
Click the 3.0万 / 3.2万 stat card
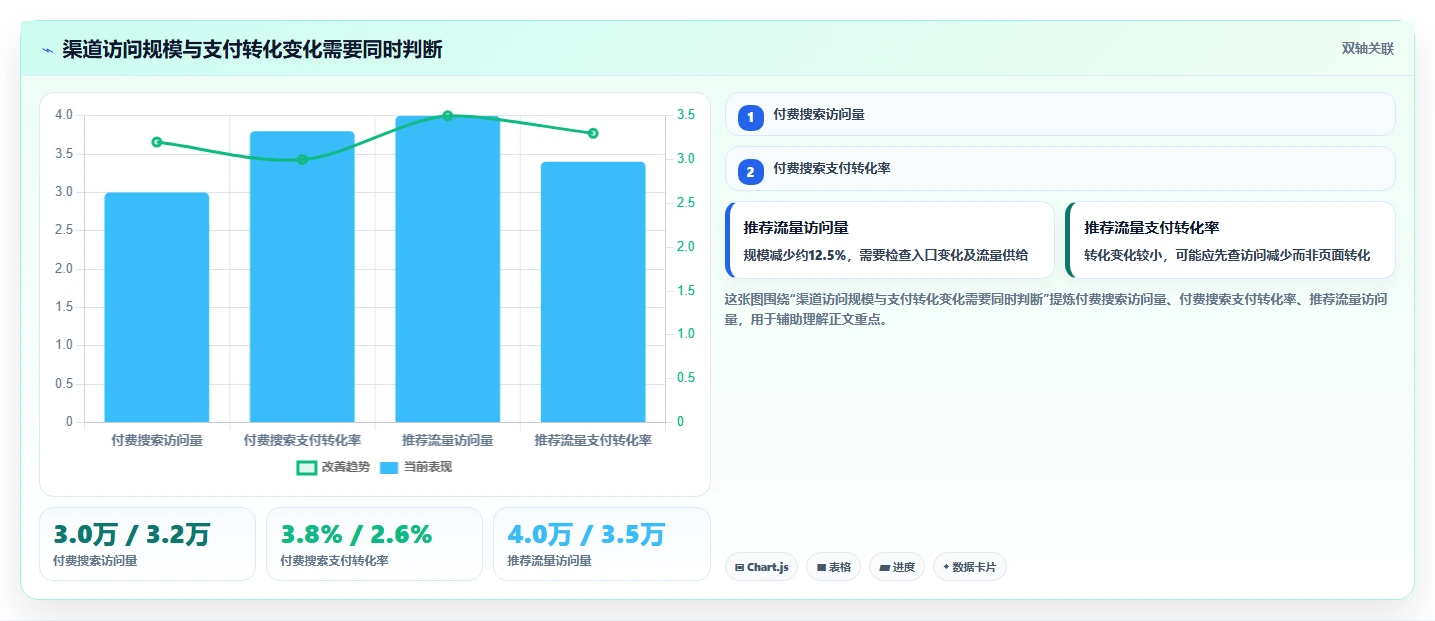coord(147,544)
